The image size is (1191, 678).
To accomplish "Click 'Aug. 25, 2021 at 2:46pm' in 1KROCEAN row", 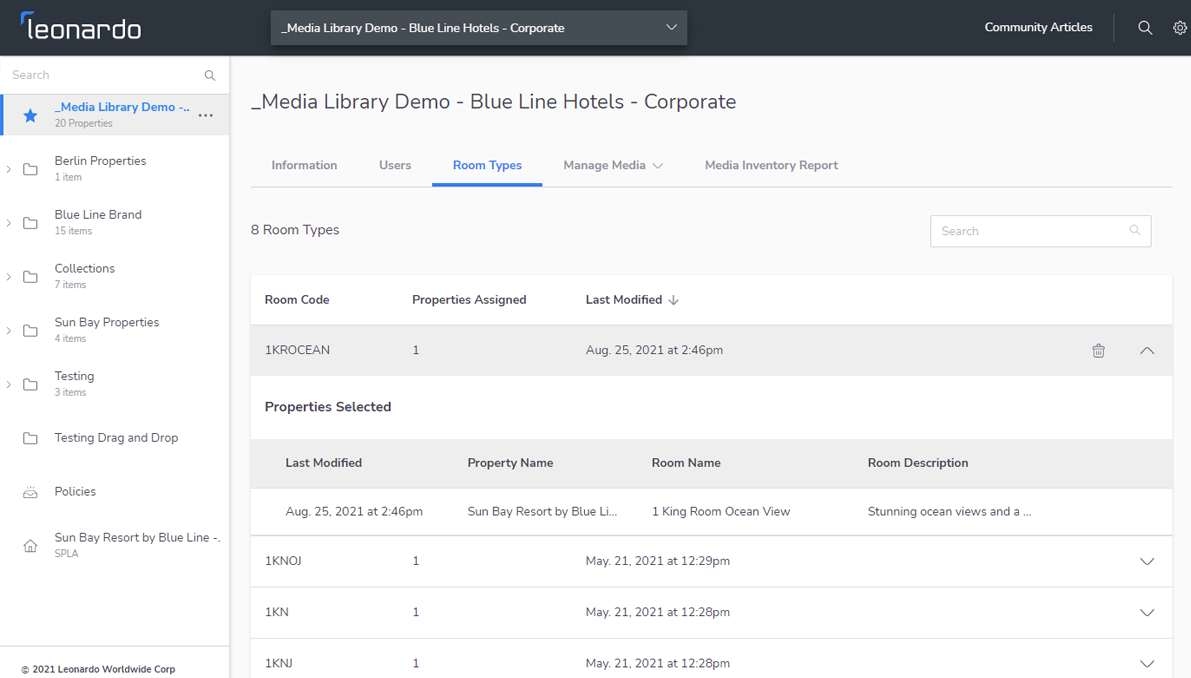I will pos(654,351).
